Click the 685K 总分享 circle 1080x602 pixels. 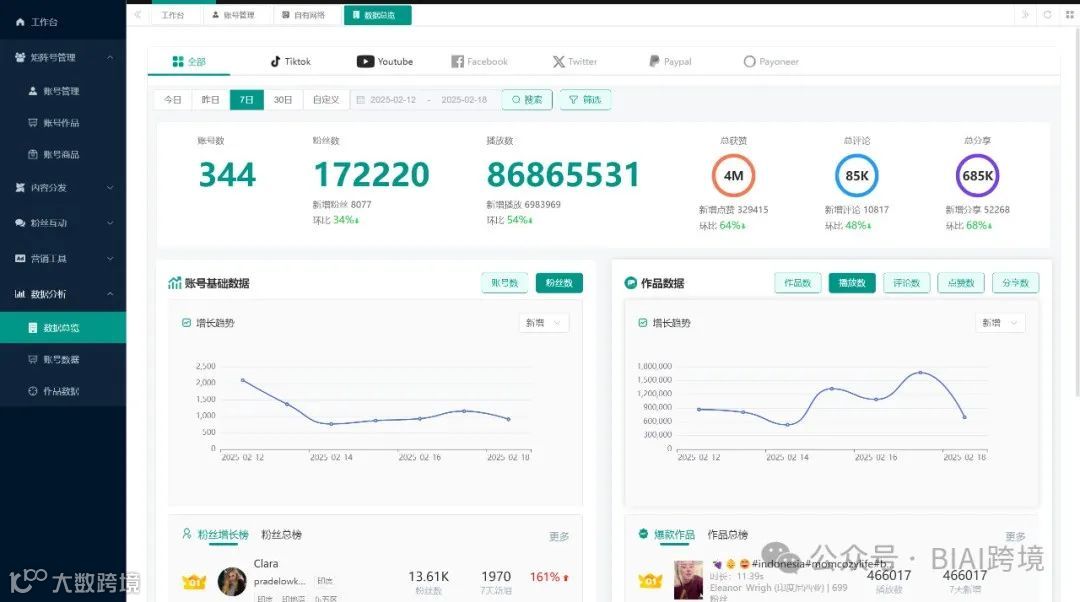point(977,176)
